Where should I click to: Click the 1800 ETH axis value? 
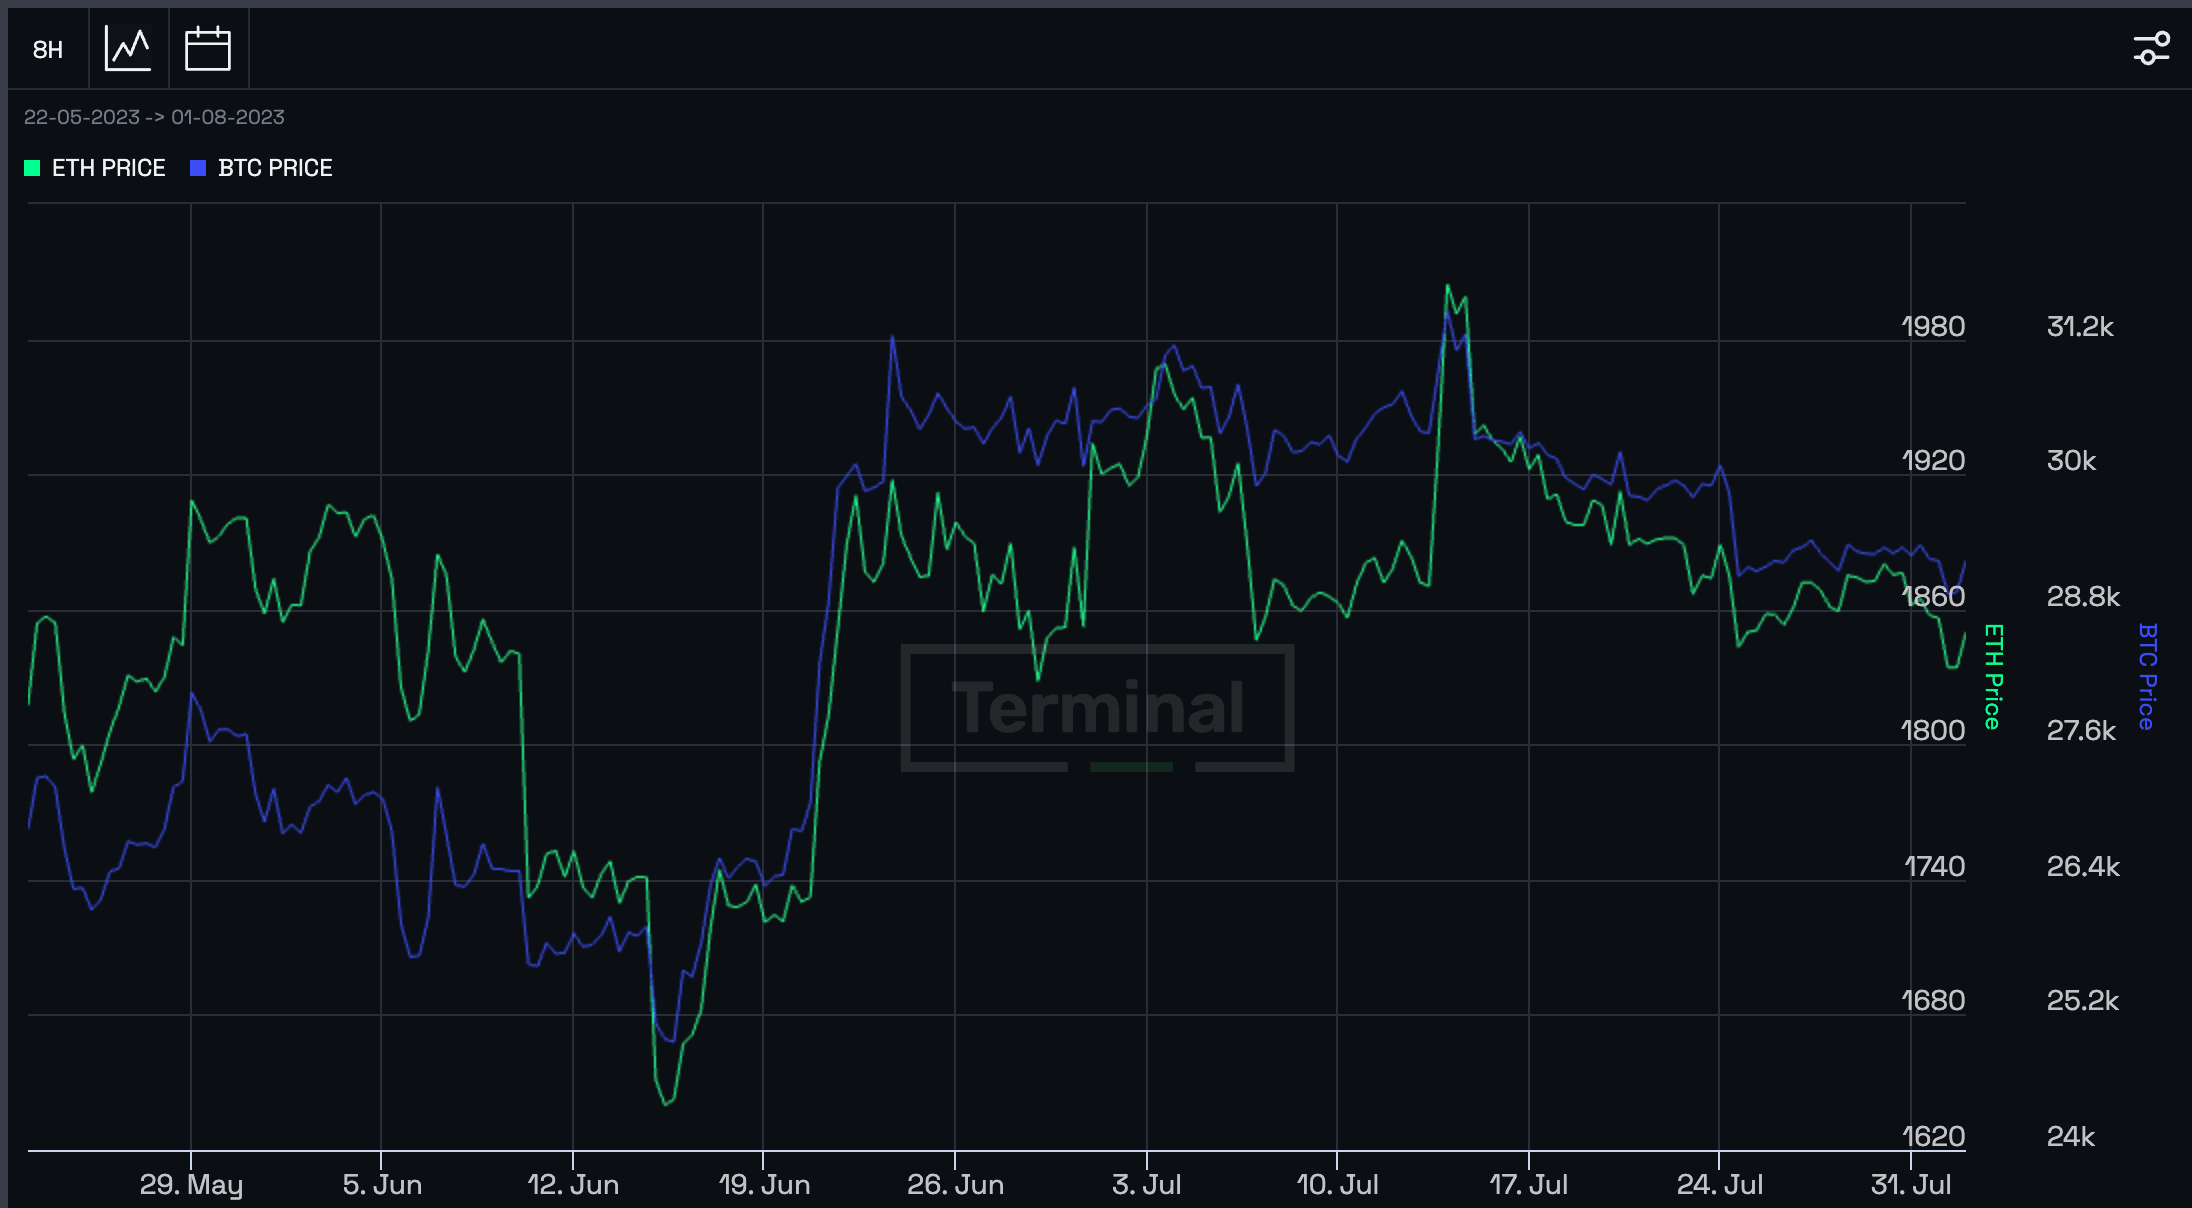pyautogui.click(x=1933, y=731)
